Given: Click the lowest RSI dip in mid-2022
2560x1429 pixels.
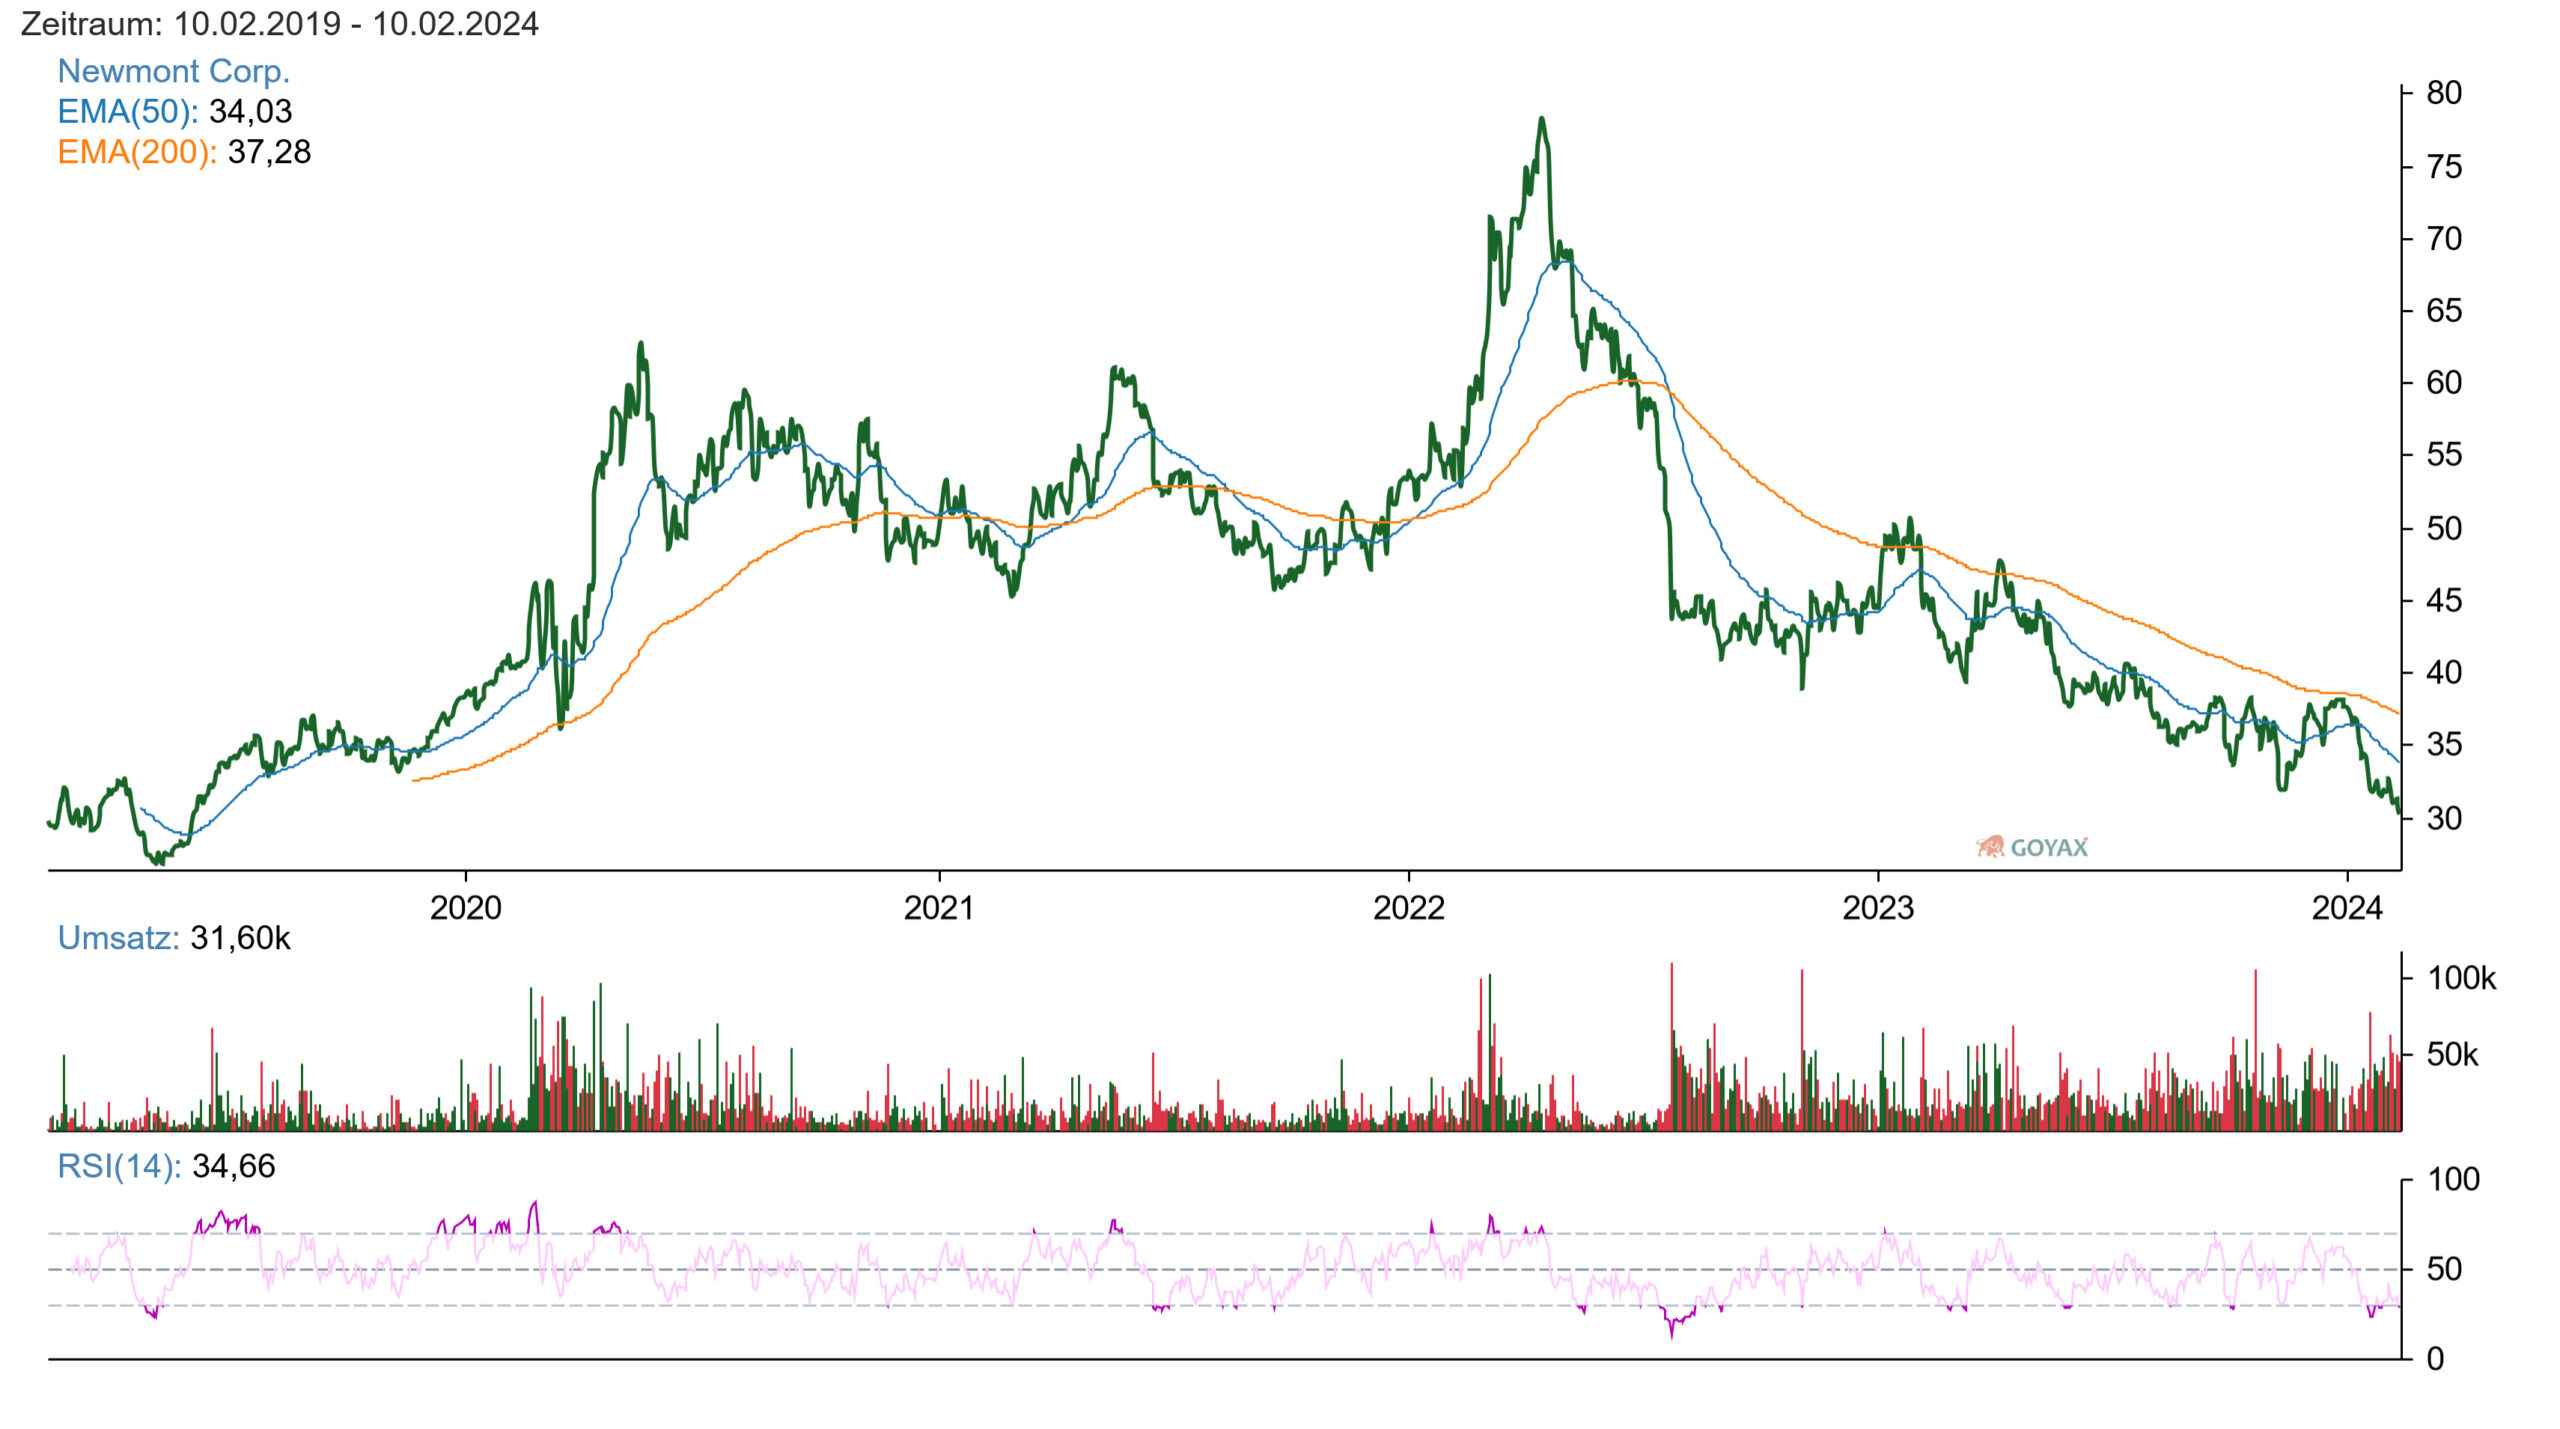Looking at the screenshot, I should pos(1671,1334).
